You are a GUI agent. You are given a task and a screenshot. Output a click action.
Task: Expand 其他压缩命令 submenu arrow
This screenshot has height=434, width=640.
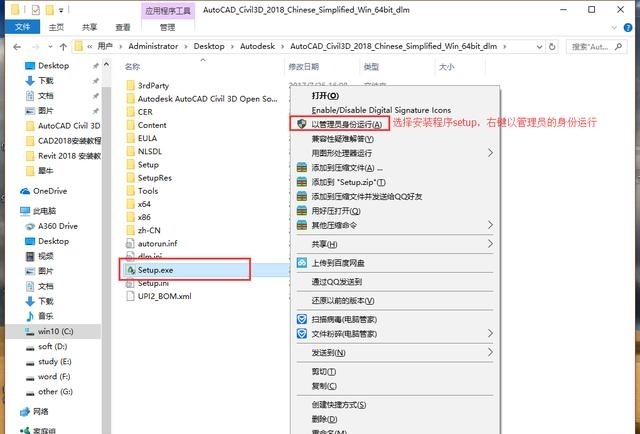[490, 225]
